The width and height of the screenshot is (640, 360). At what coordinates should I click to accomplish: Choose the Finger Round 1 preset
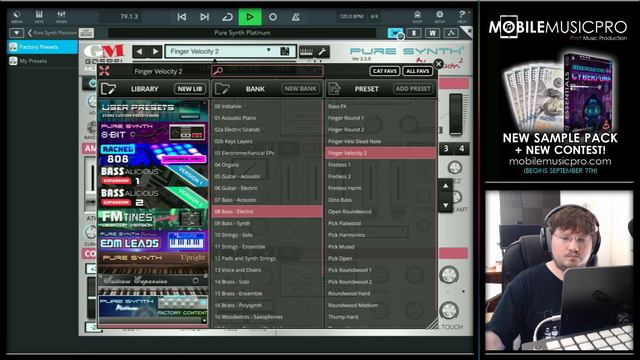(x=380, y=118)
